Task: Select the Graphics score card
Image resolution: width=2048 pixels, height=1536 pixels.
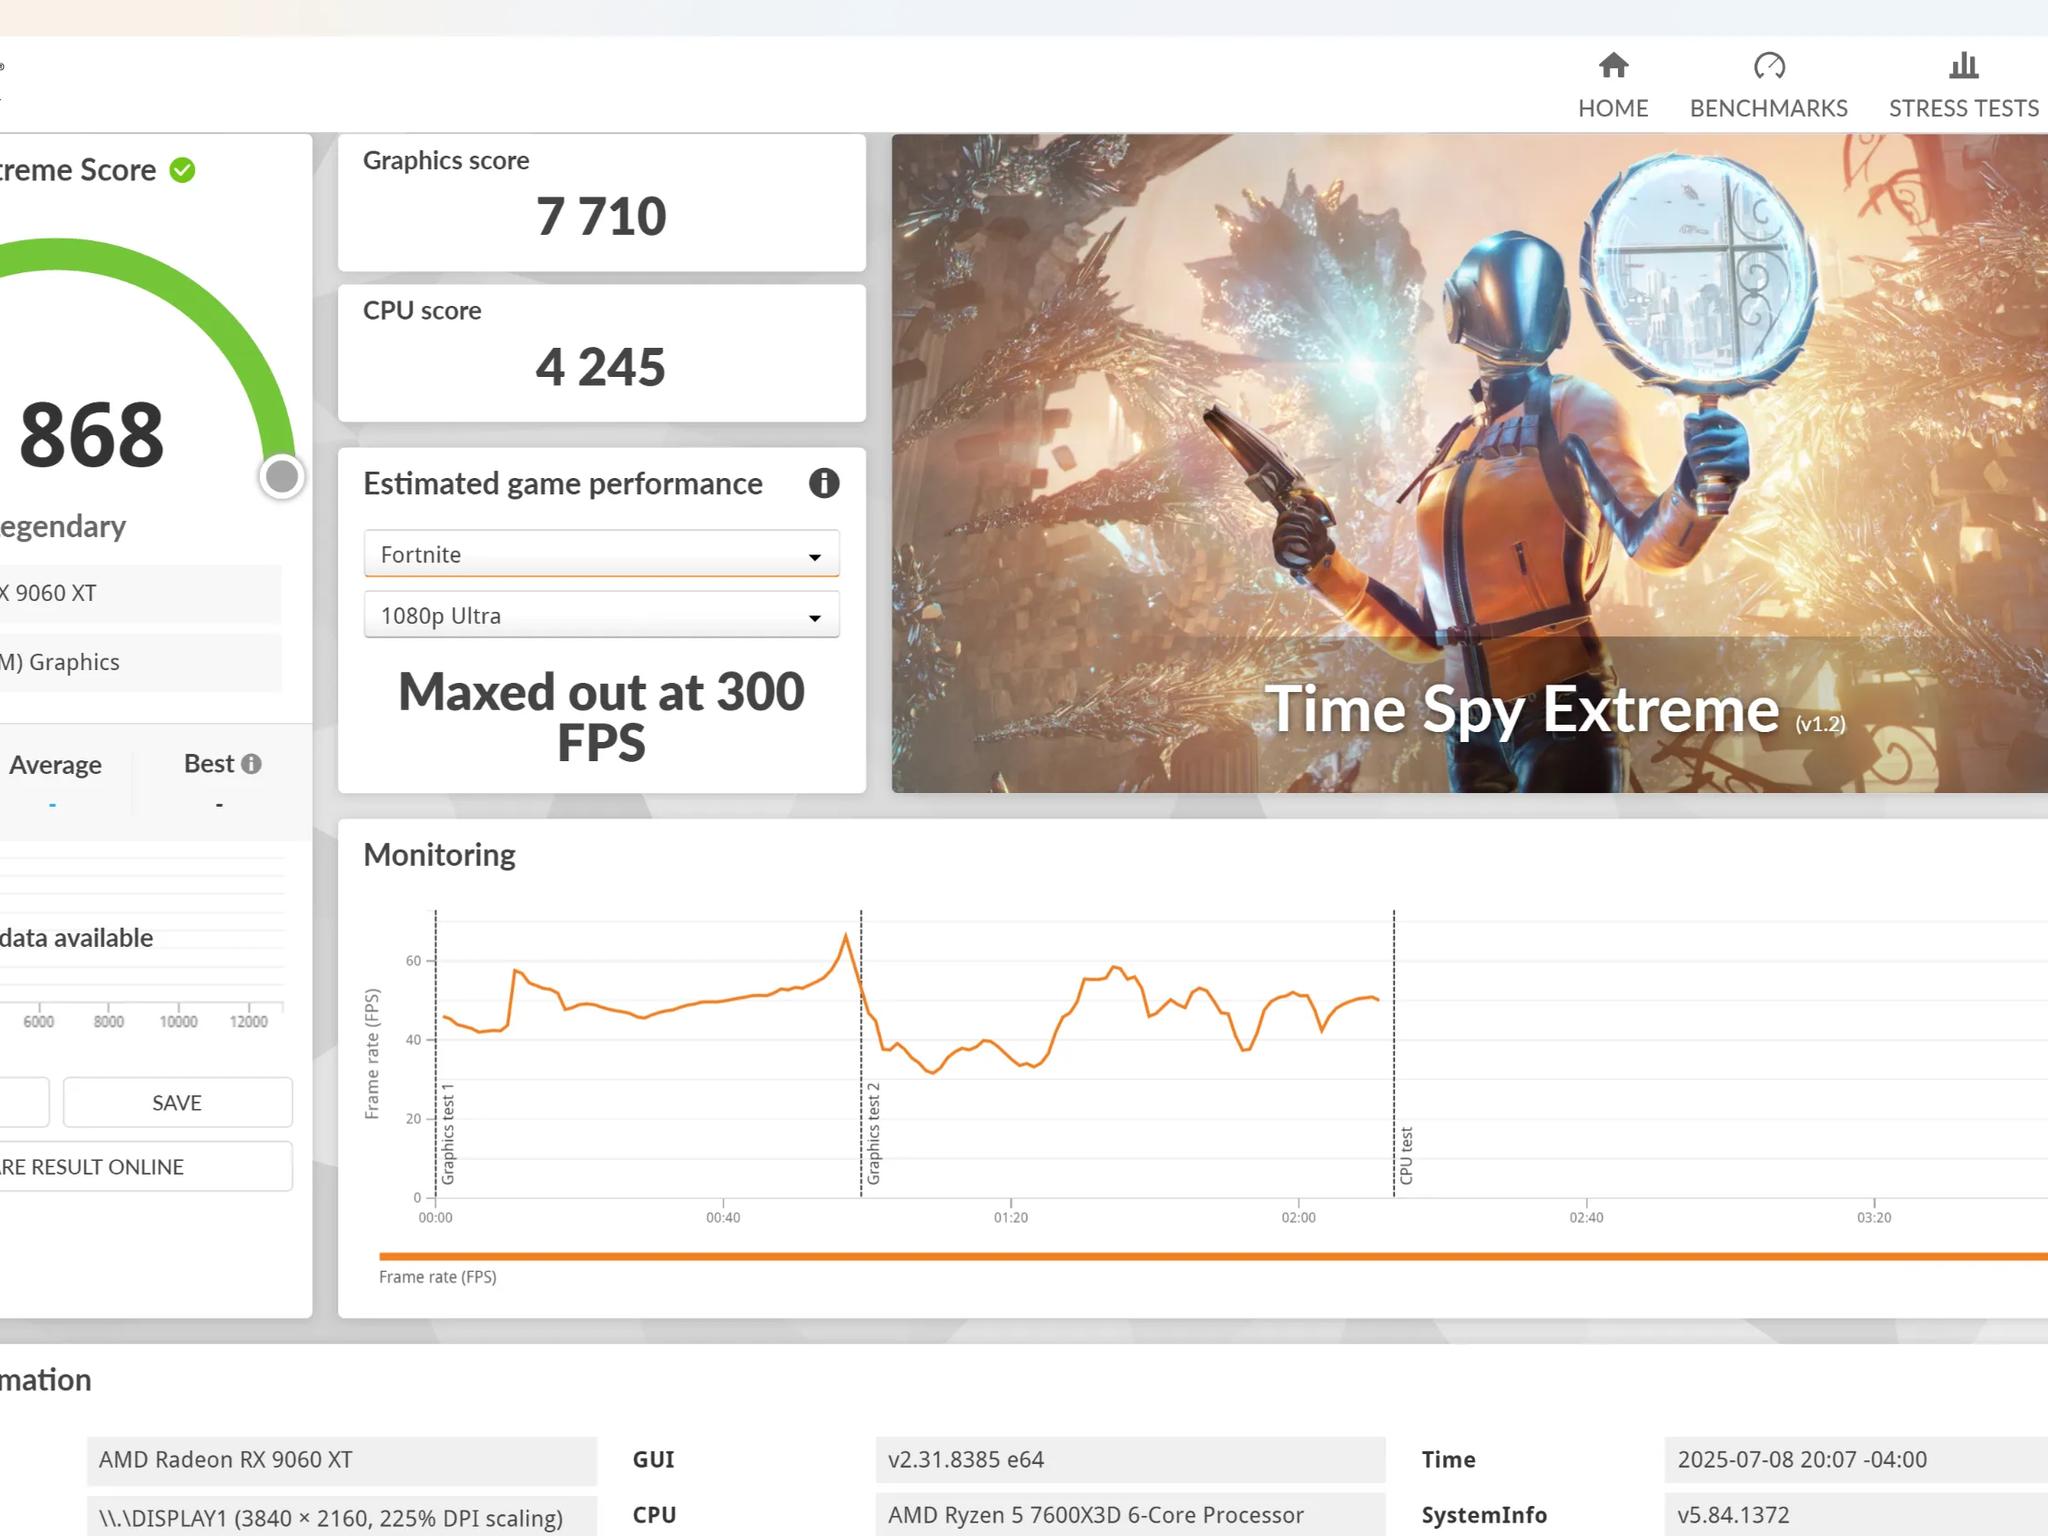Action: pyautogui.click(x=601, y=202)
